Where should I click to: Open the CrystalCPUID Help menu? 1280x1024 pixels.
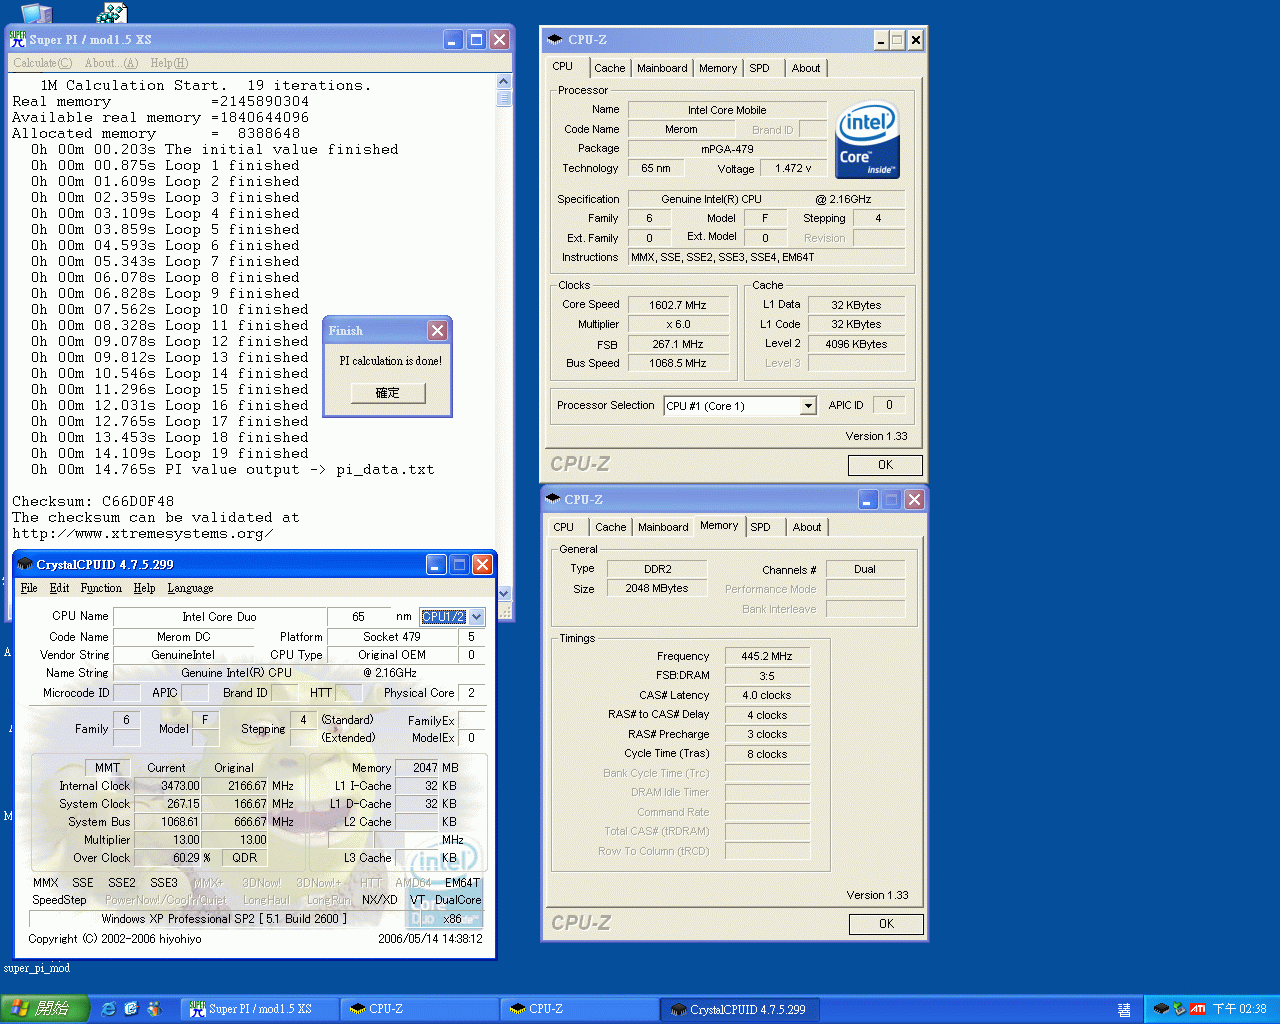pyautogui.click(x=144, y=588)
